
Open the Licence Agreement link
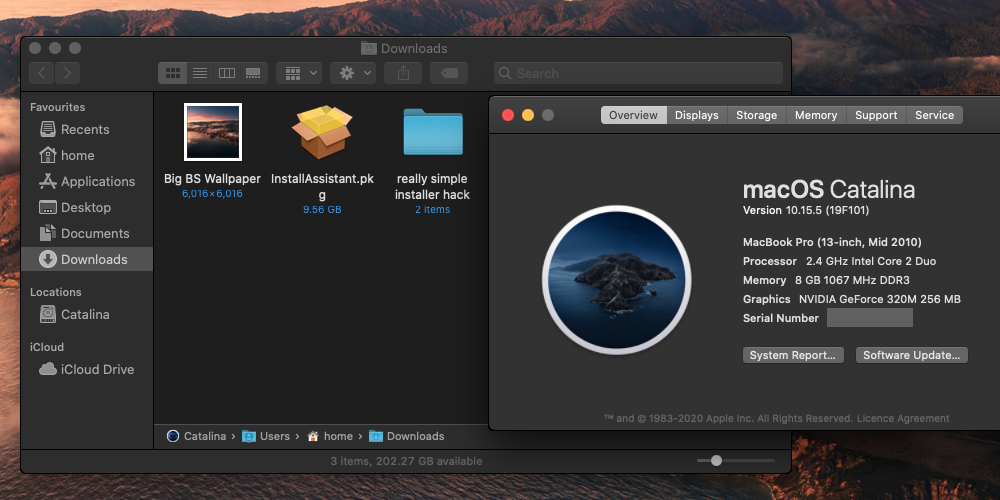coord(903,418)
